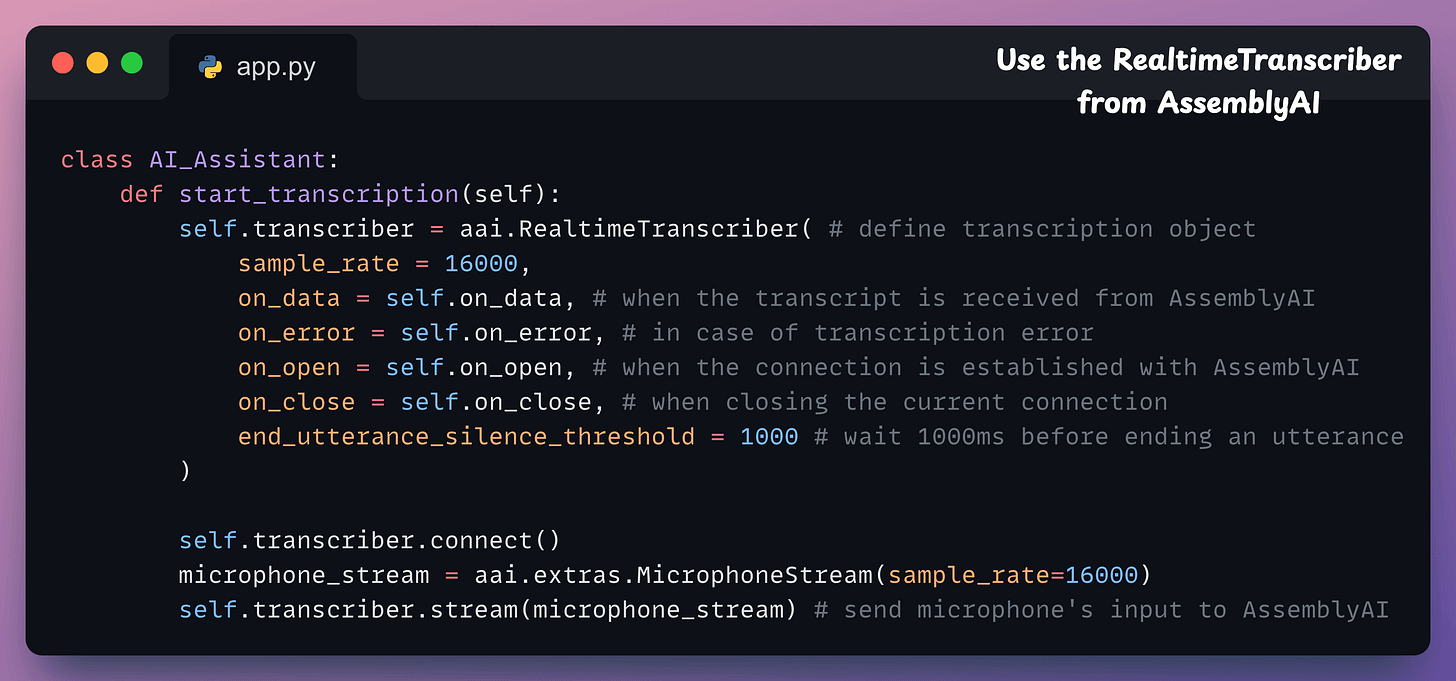Maximize the window using the green button
The image size is (1456, 681).
click(131, 63)
